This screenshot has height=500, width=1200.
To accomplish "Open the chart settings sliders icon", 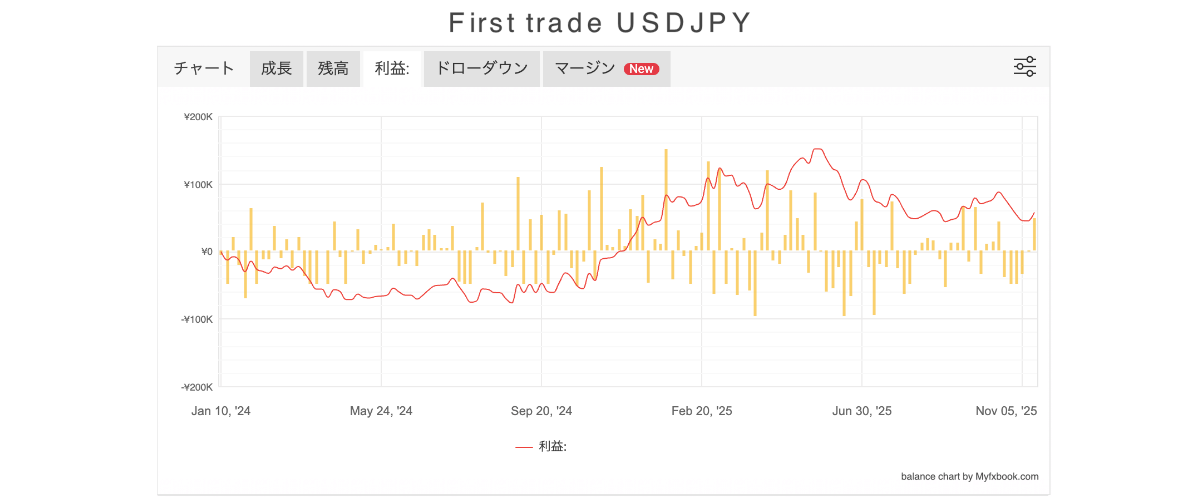I will tap(1025, 68).
